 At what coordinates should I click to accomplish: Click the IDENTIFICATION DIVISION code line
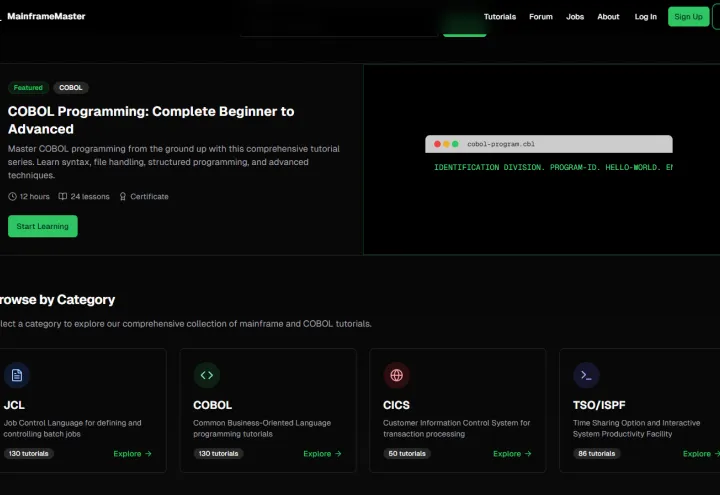[553, 168]
